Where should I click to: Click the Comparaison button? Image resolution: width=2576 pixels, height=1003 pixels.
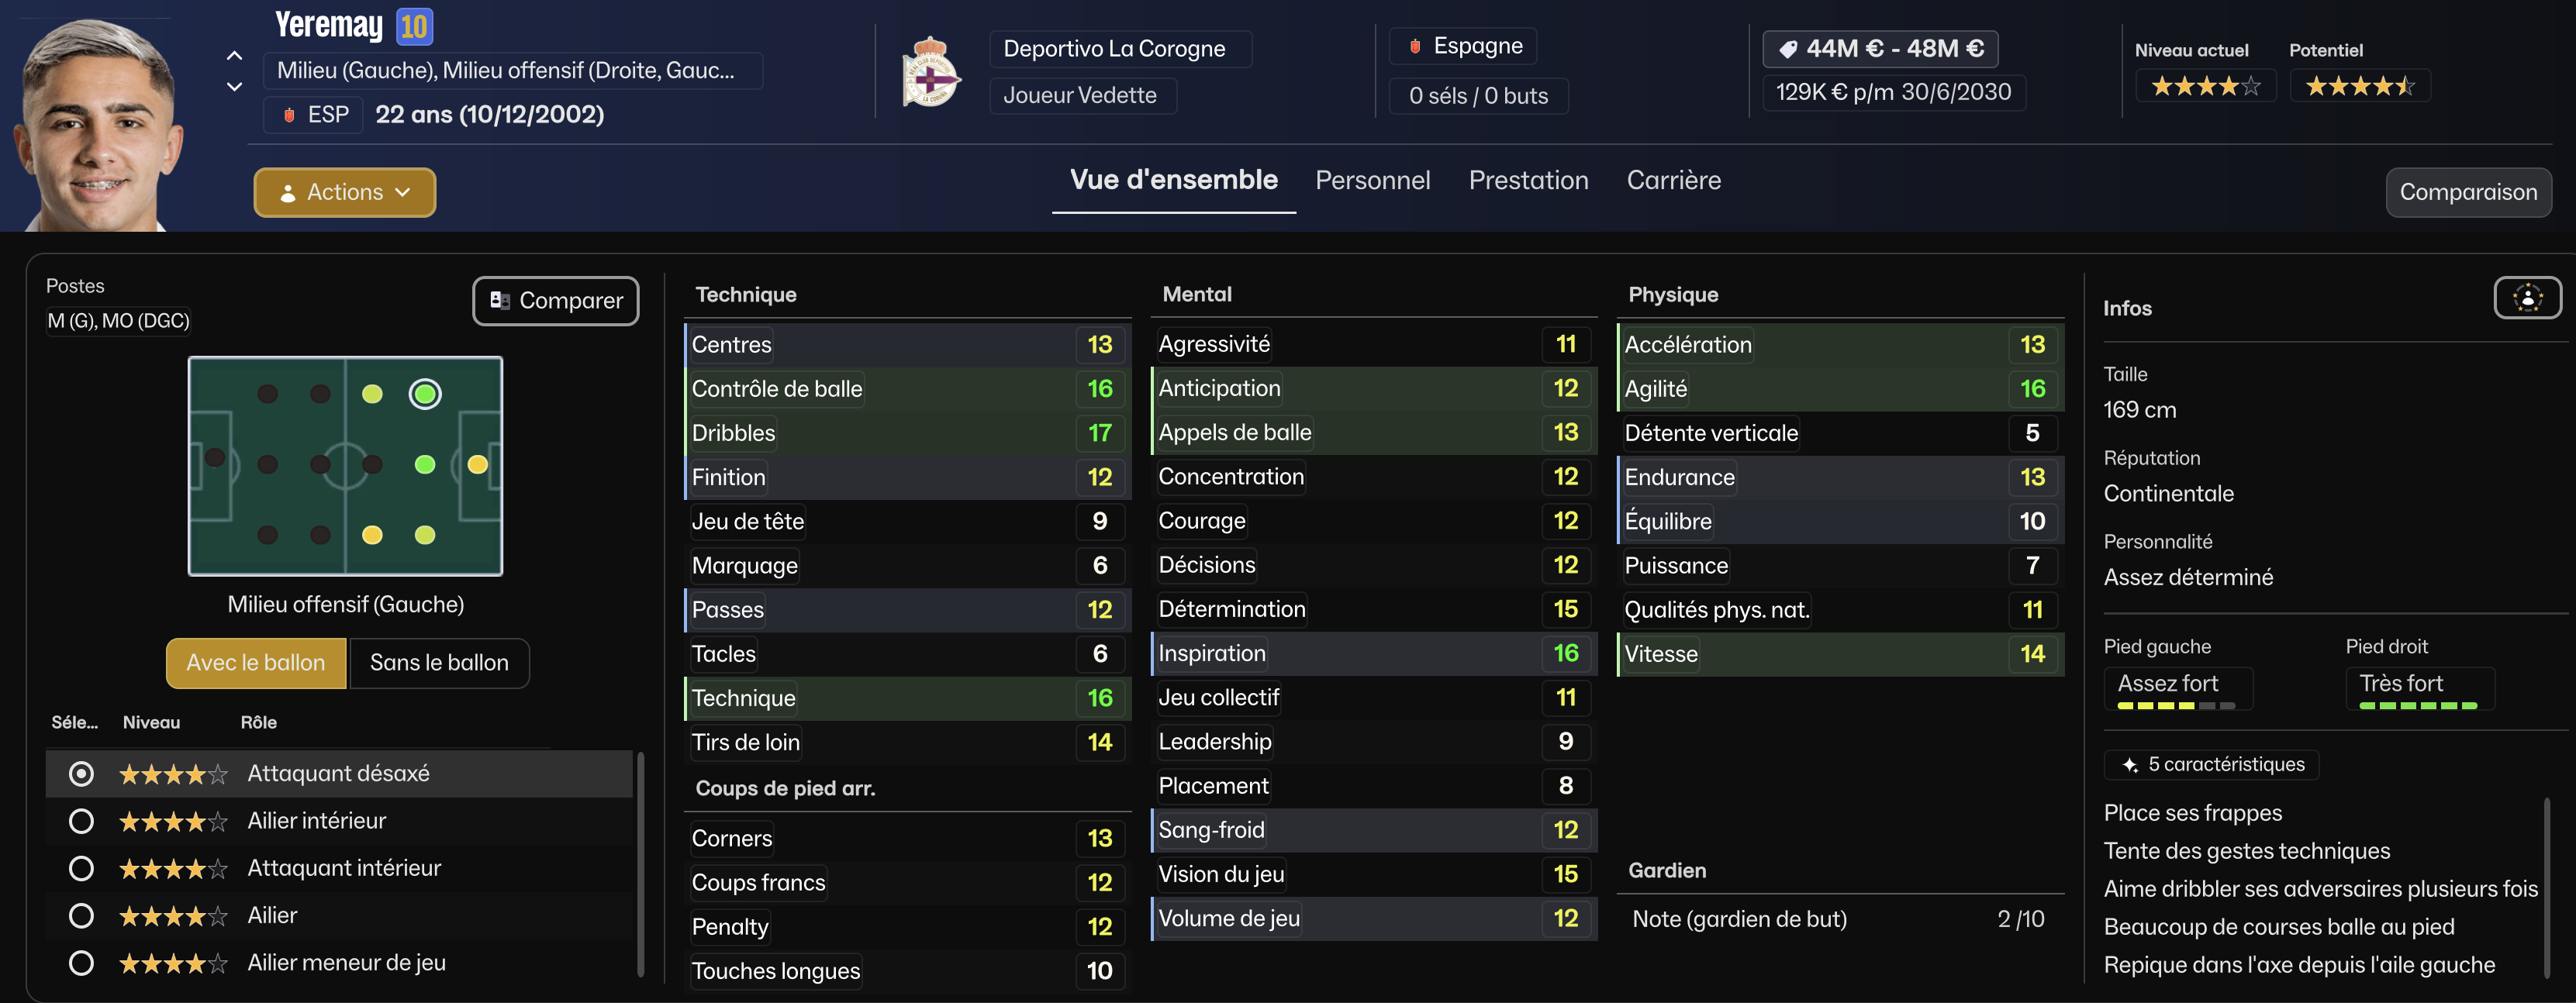click(2467, 192)
